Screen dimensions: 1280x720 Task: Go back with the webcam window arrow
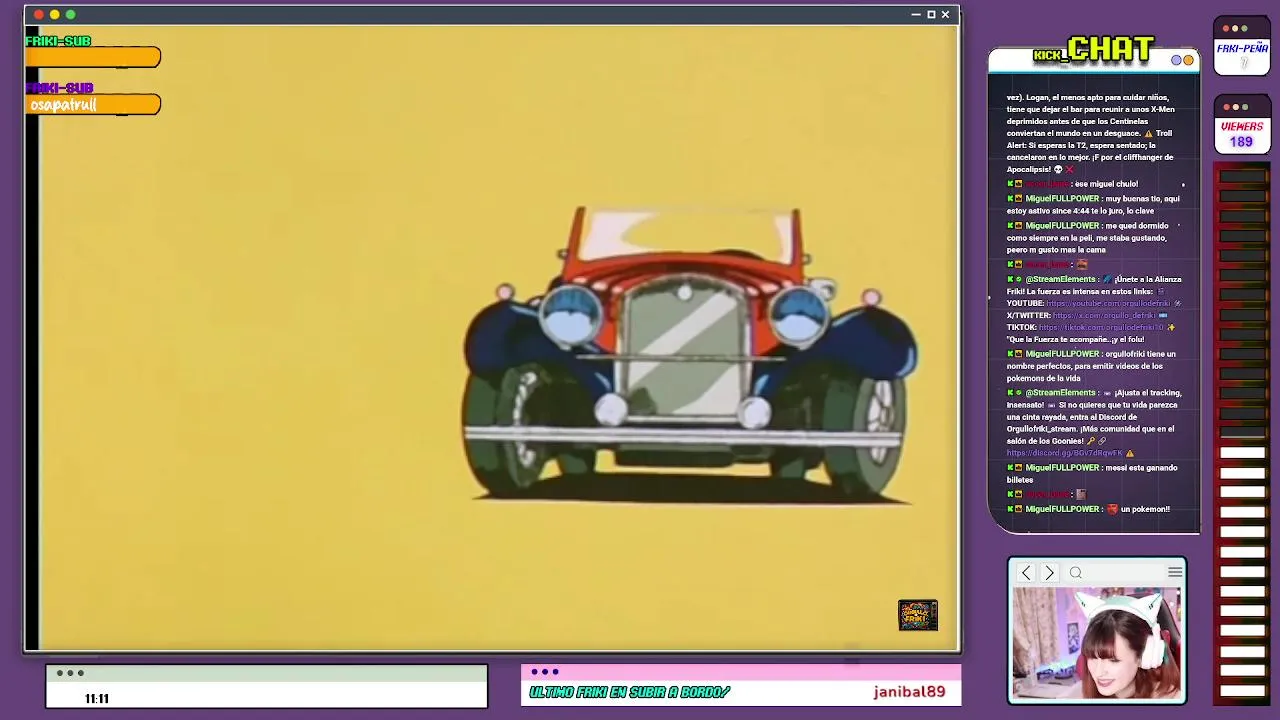click(x=1026, y=573)
